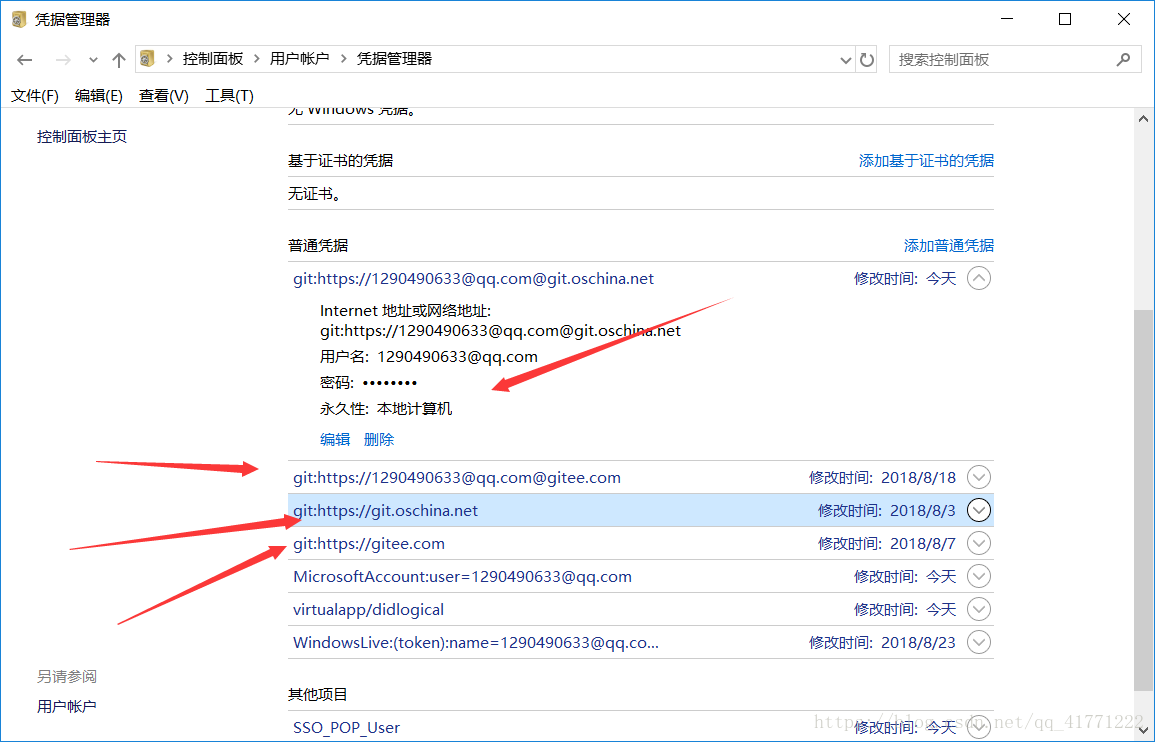Click 添加基于证书的凭据 link
Image resolution: width=1155 pixels, height=742 pixels.
[926, 161]
